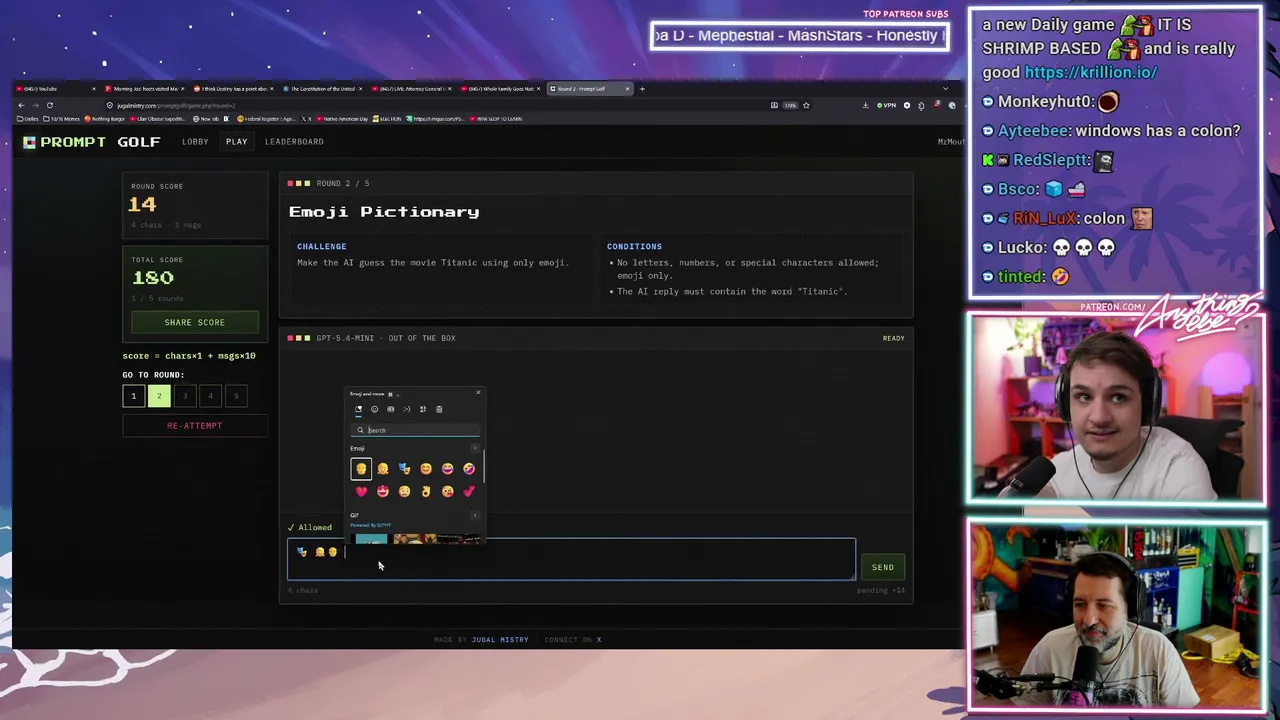Image resolution: width=1280 pixels, height=720 pixels.
Task: Select the recently used tab in emoji picker
Action: [359, 409]
